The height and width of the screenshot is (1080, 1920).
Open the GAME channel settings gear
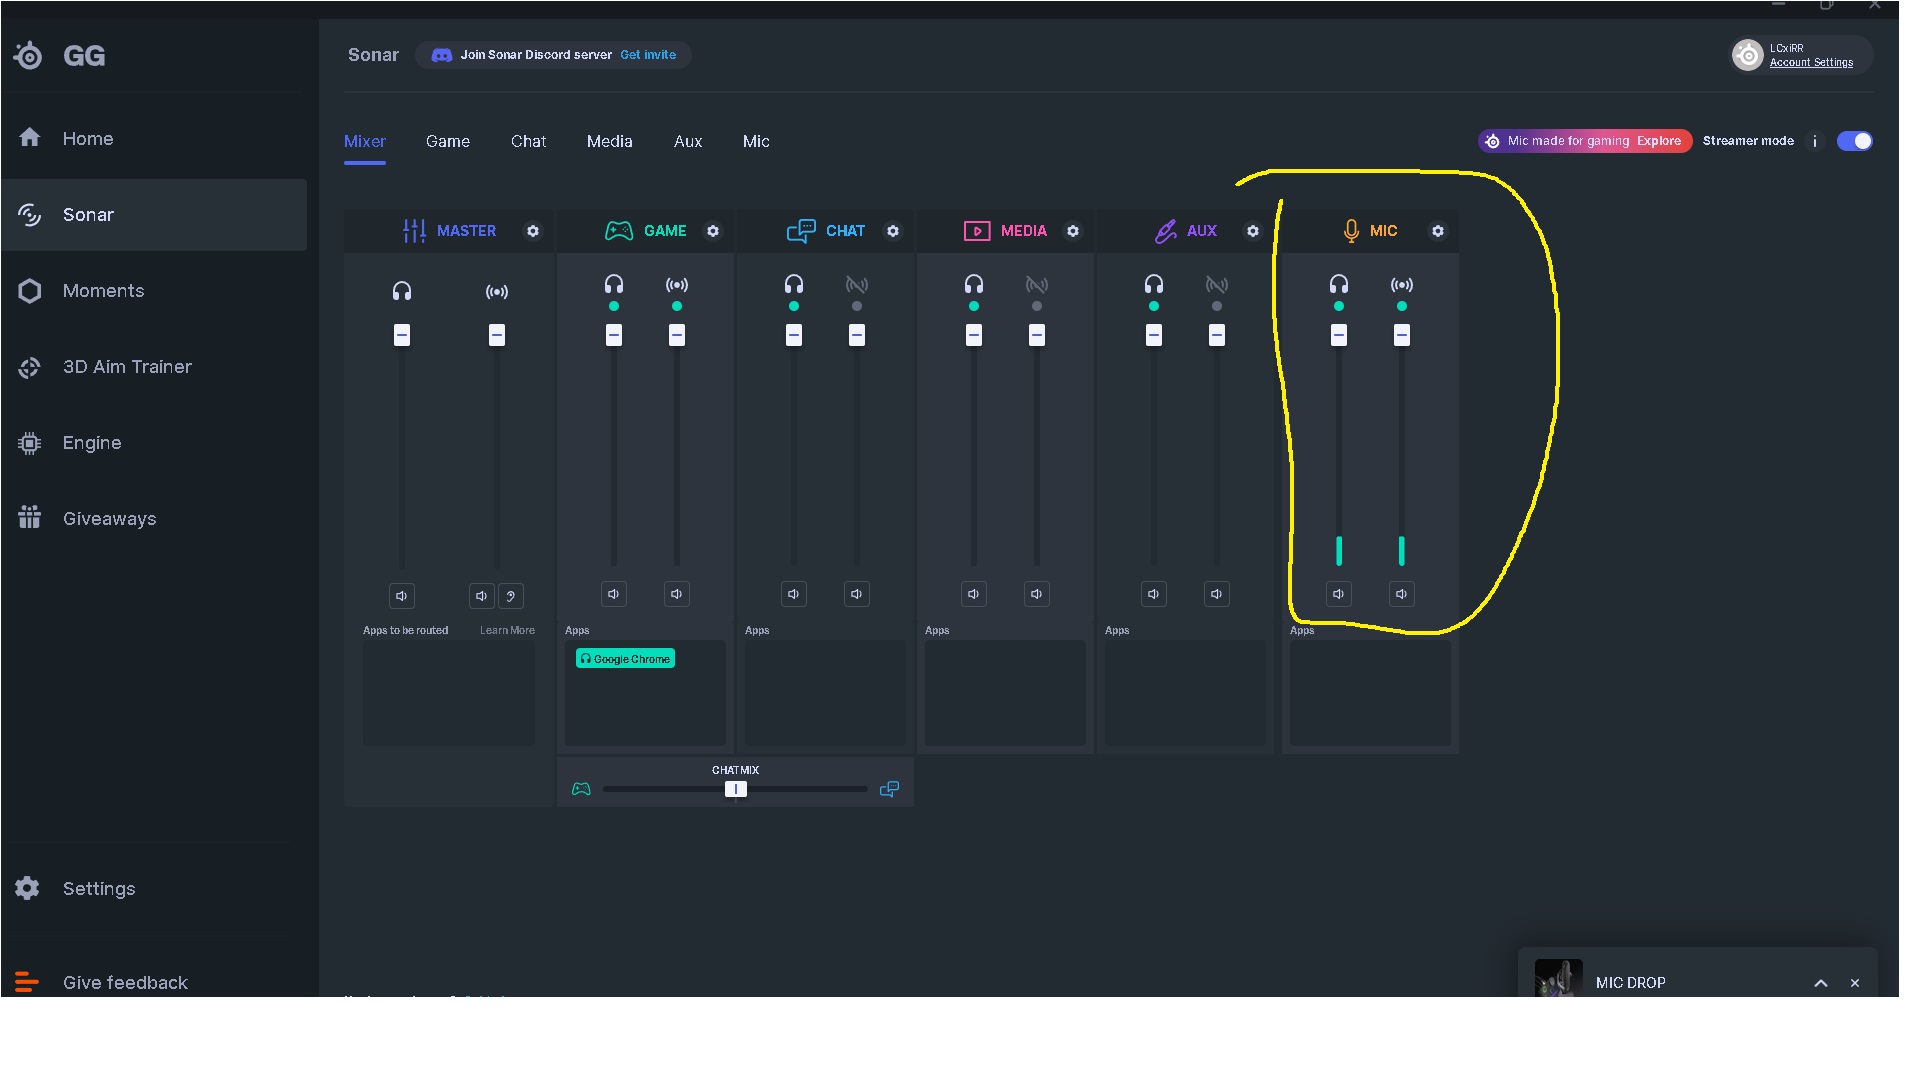tap(713, 231)
